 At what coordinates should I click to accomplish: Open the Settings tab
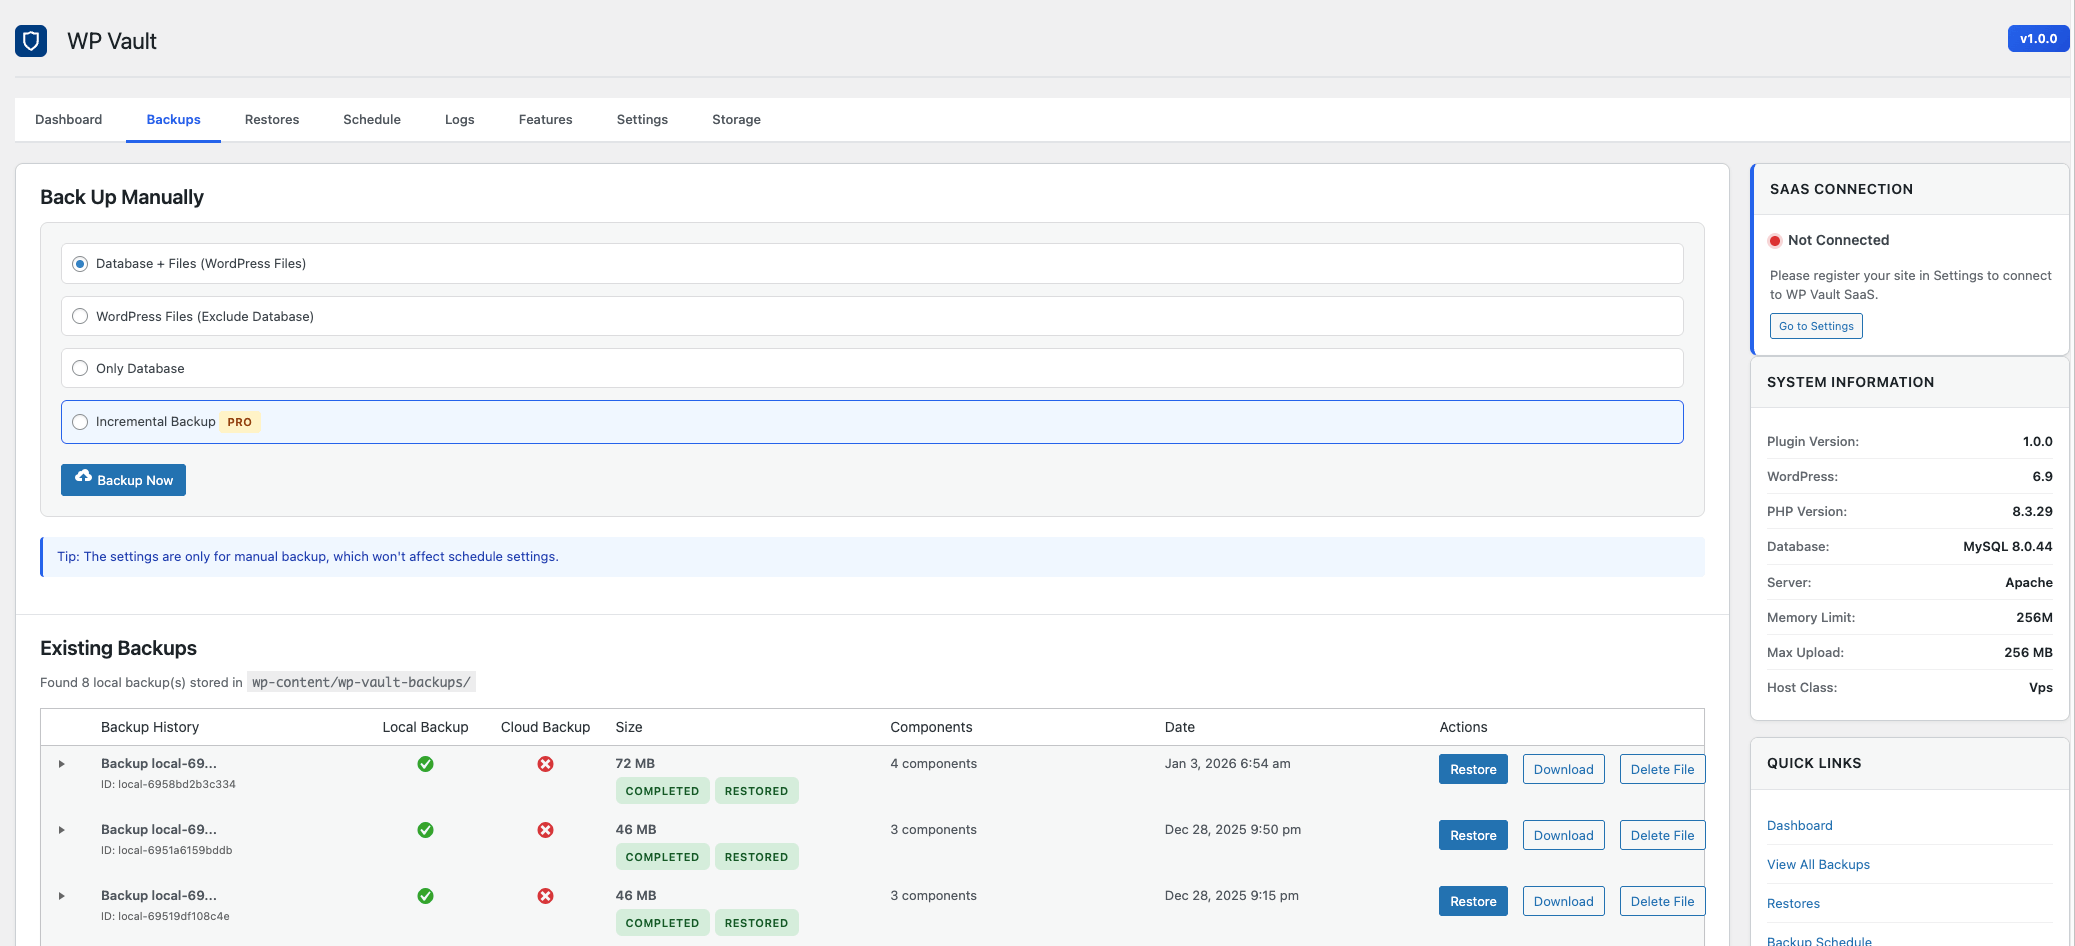coord(642,120)
